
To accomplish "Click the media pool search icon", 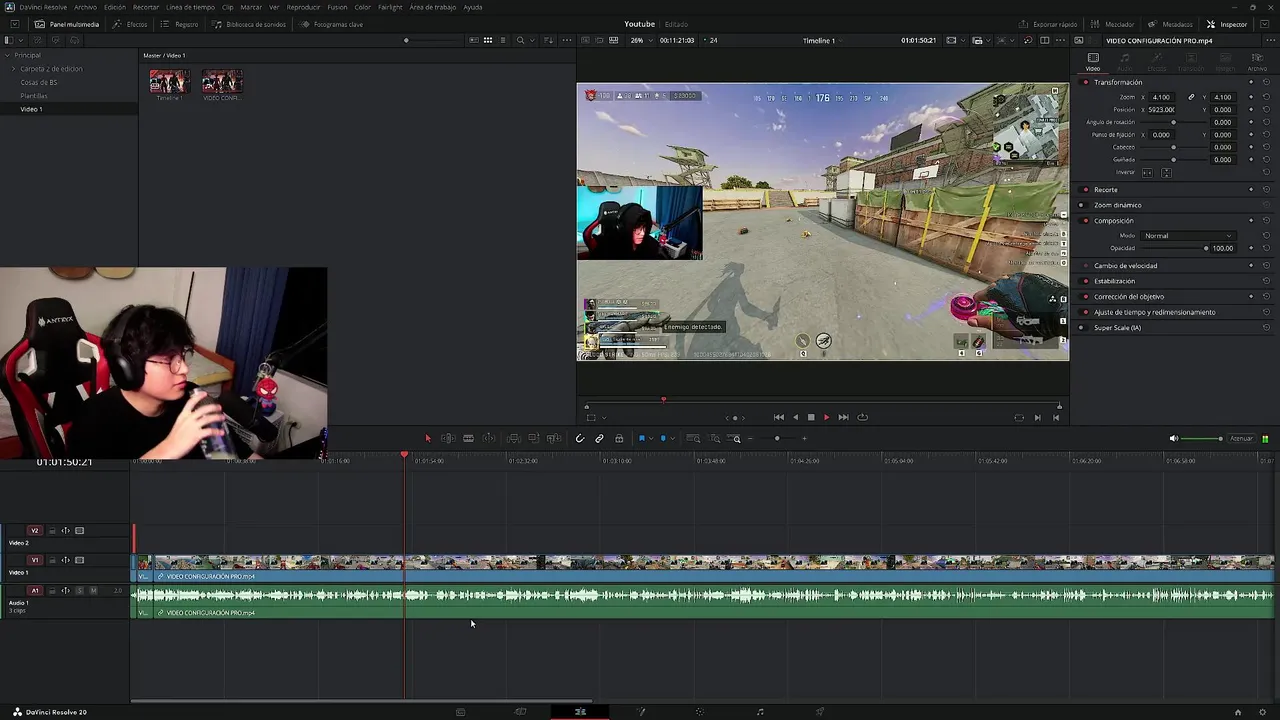I will (x=520, y=40).
